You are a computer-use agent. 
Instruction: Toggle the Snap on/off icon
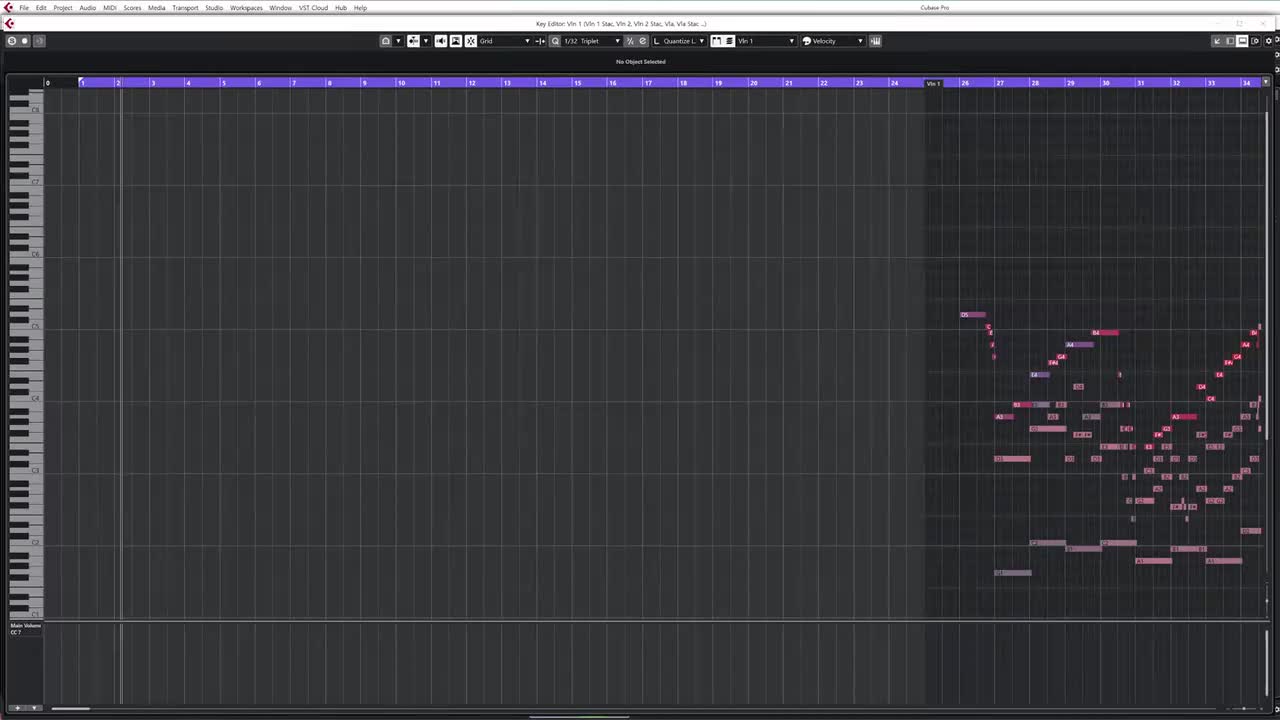tap(471, 41)
